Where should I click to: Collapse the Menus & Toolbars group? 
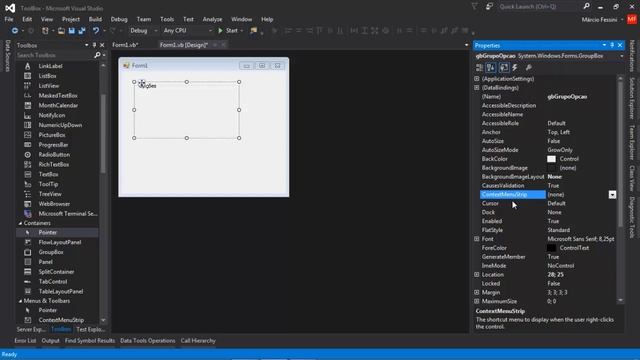[20, 301]
